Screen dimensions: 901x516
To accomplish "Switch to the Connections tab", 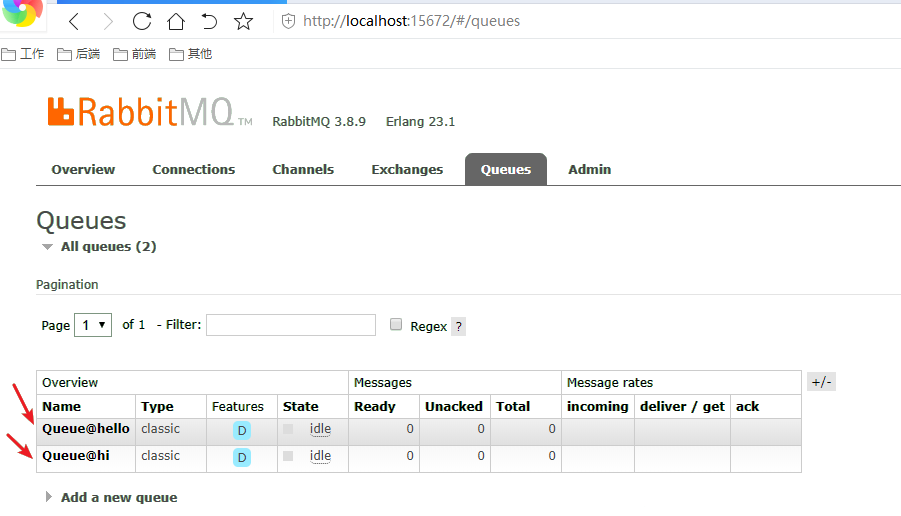I will tap(194, 170).
